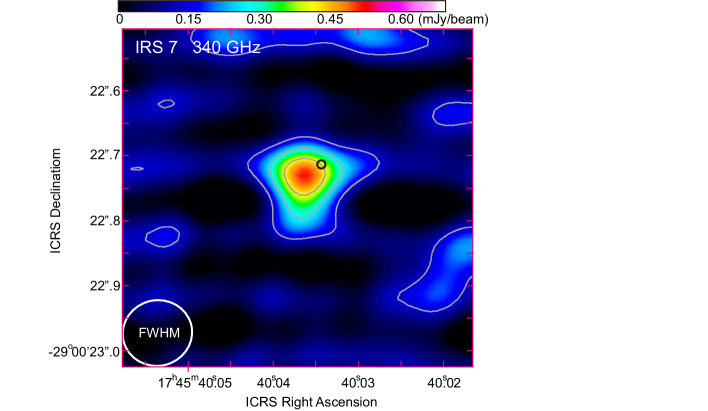Click the 'ICRS Declinatiom' axis label

(x=55, y=201)
